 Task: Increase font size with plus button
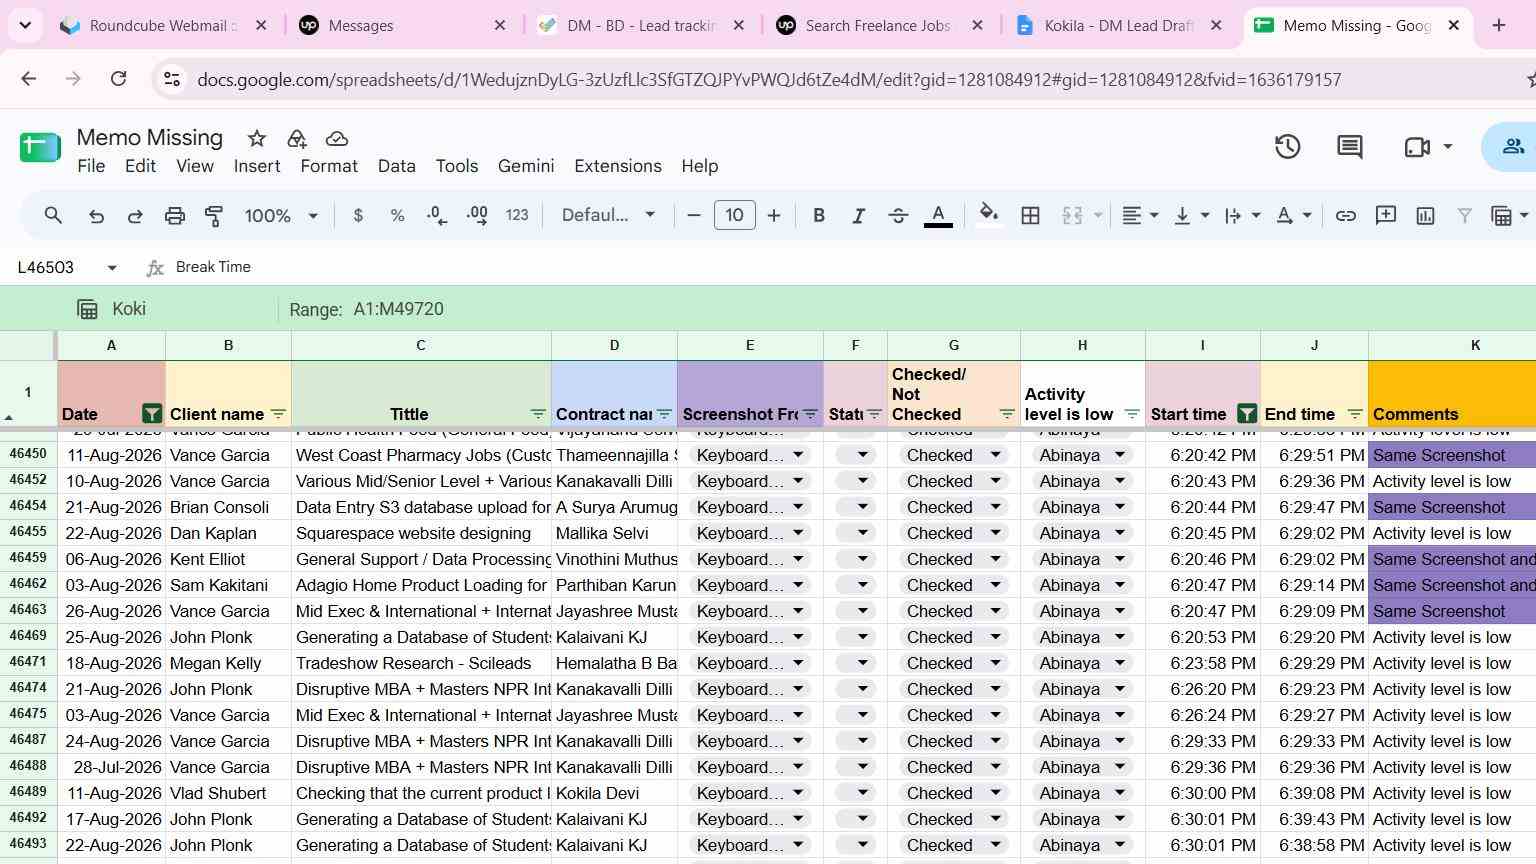click(x=773, y=215)
